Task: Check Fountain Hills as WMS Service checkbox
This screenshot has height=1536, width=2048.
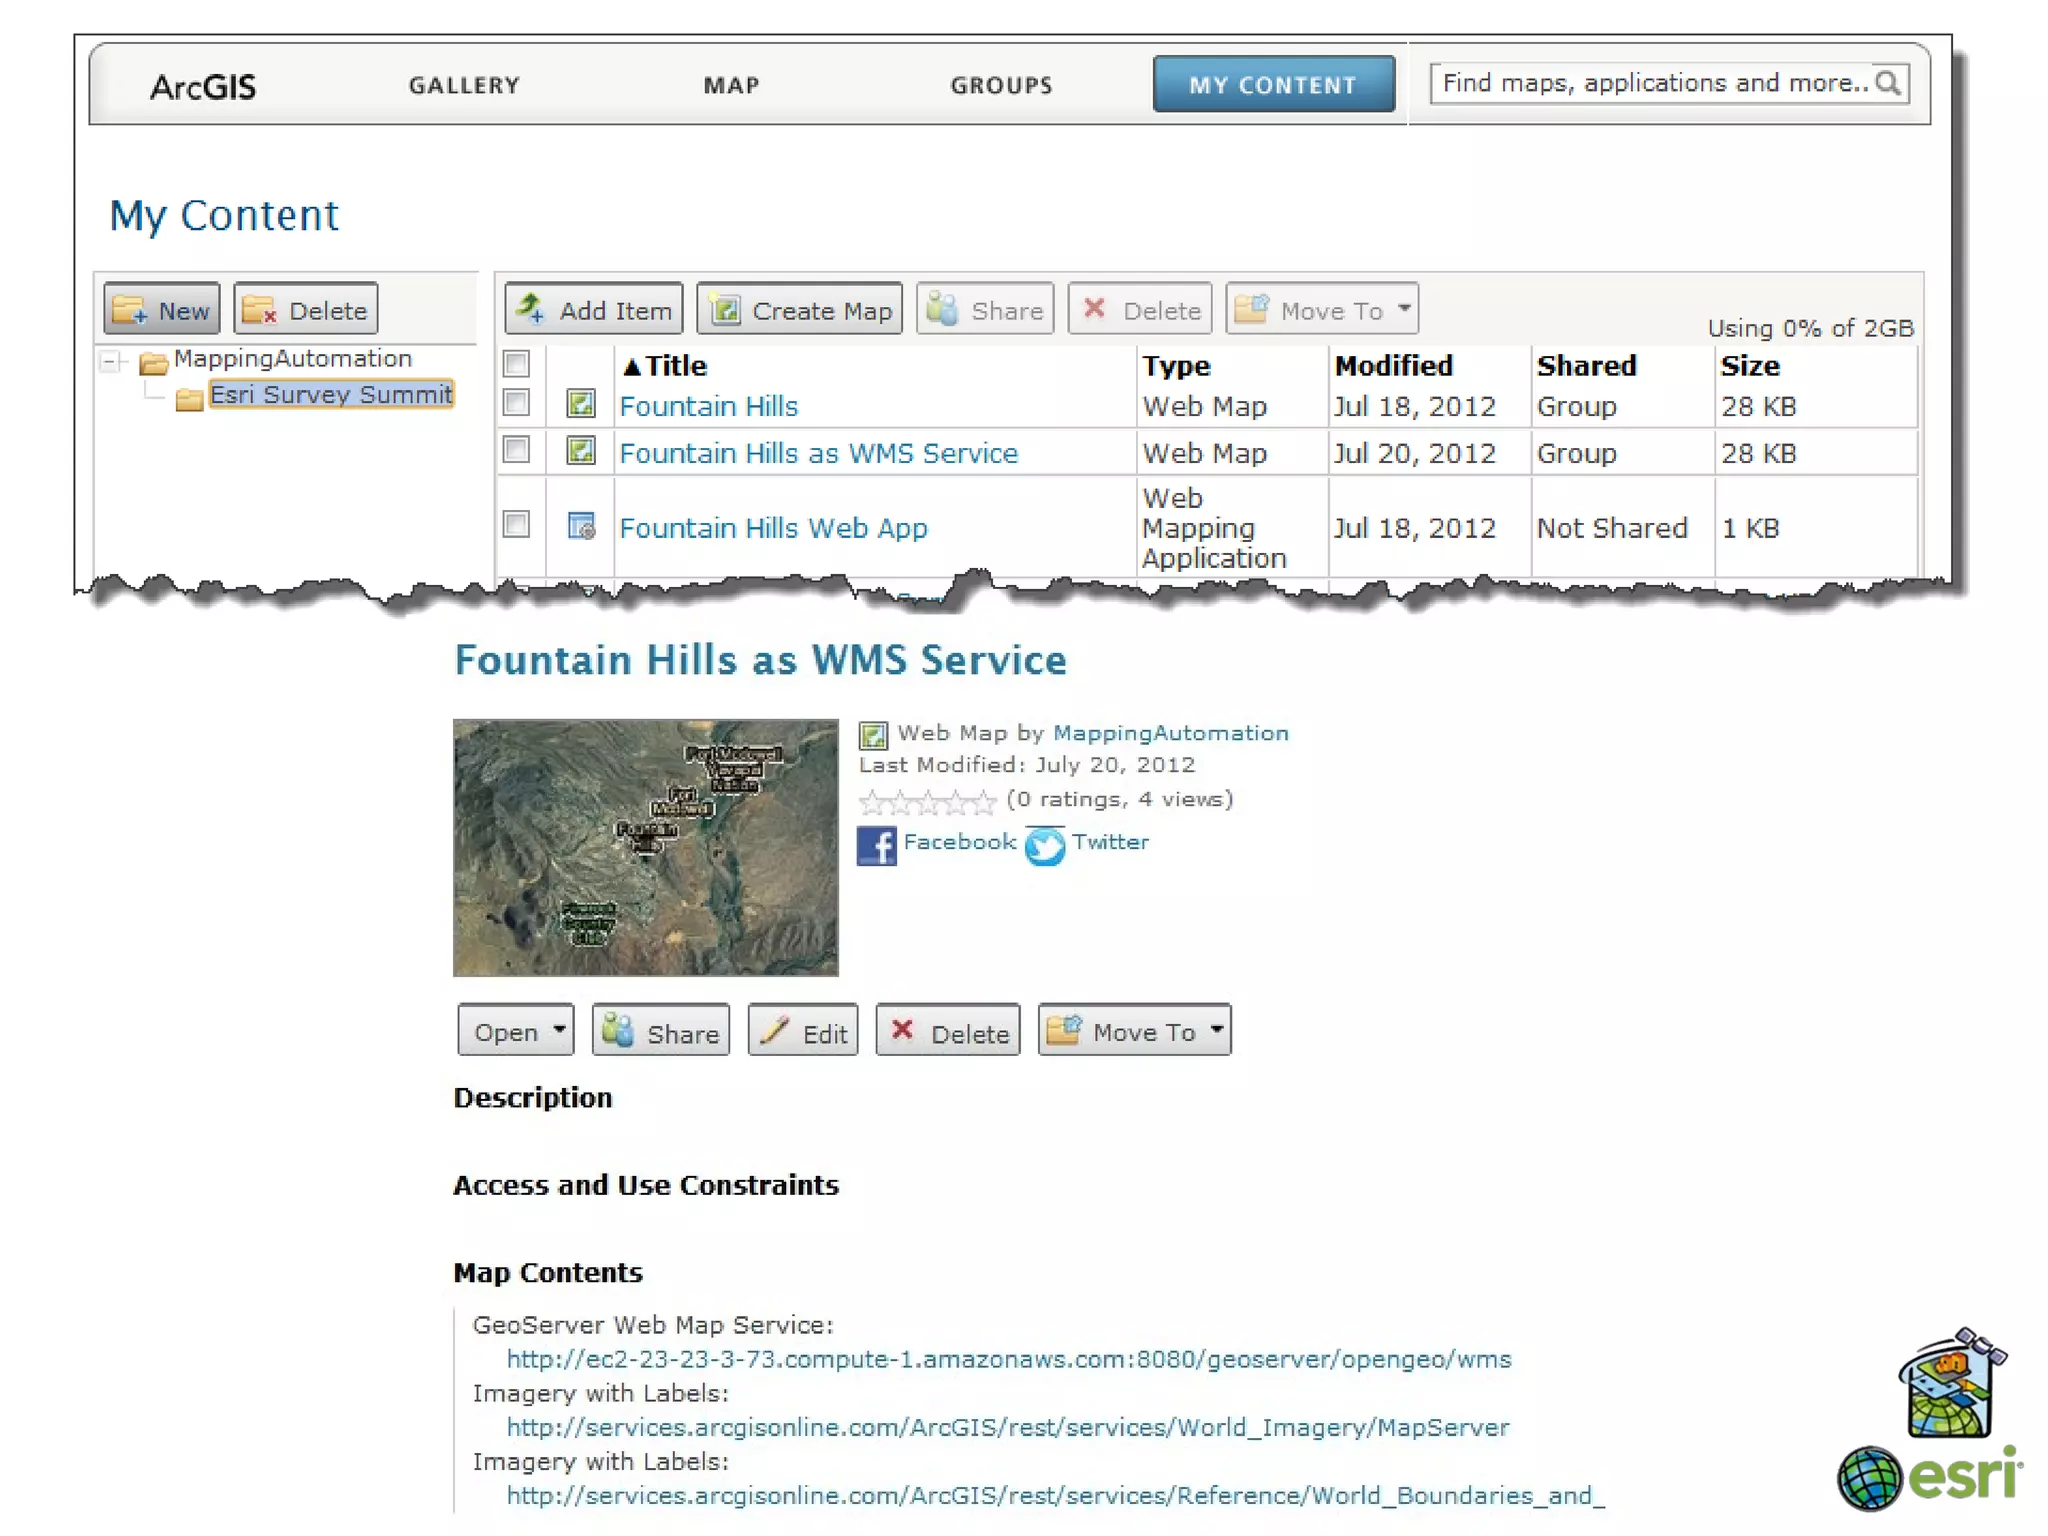Action: [516, 450]
